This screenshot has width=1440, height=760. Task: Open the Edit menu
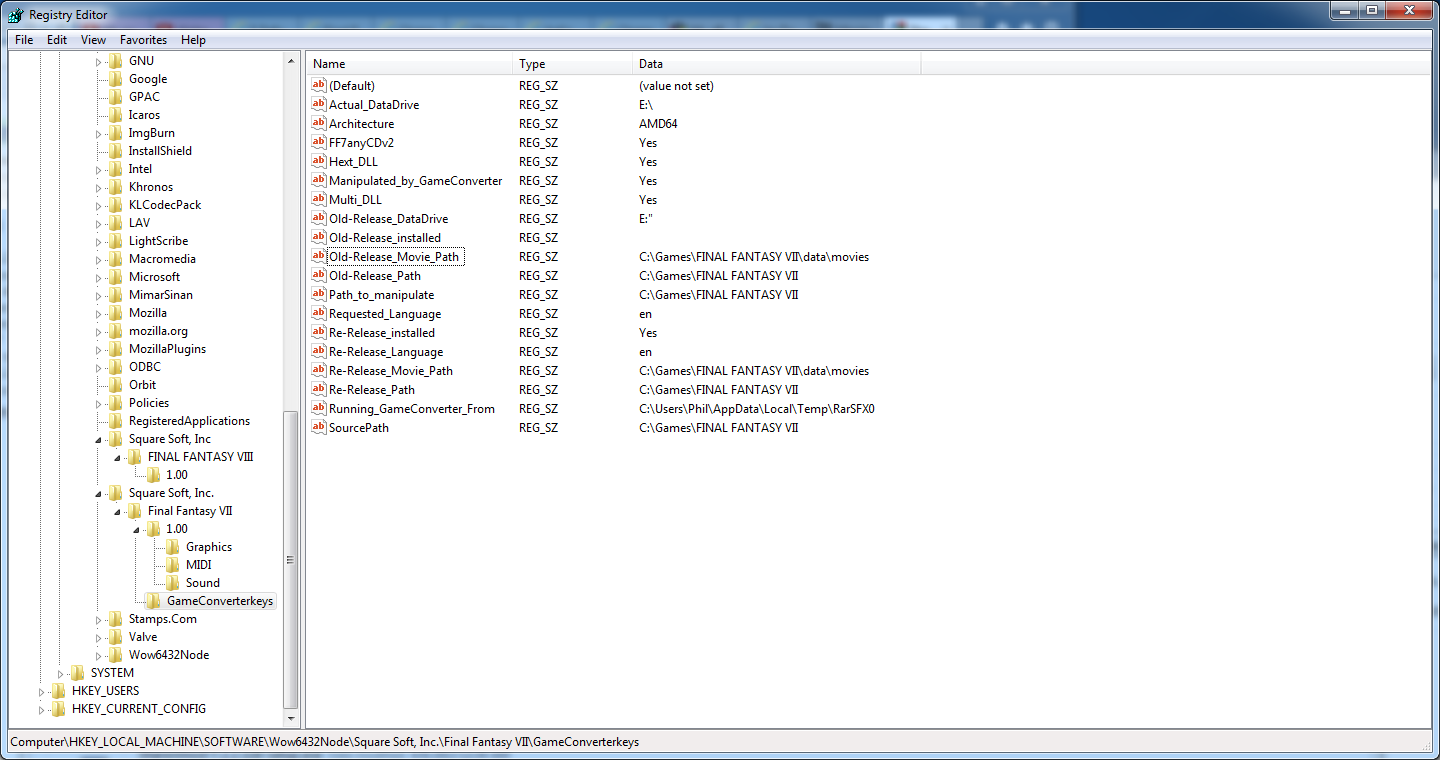coord(57,40)
